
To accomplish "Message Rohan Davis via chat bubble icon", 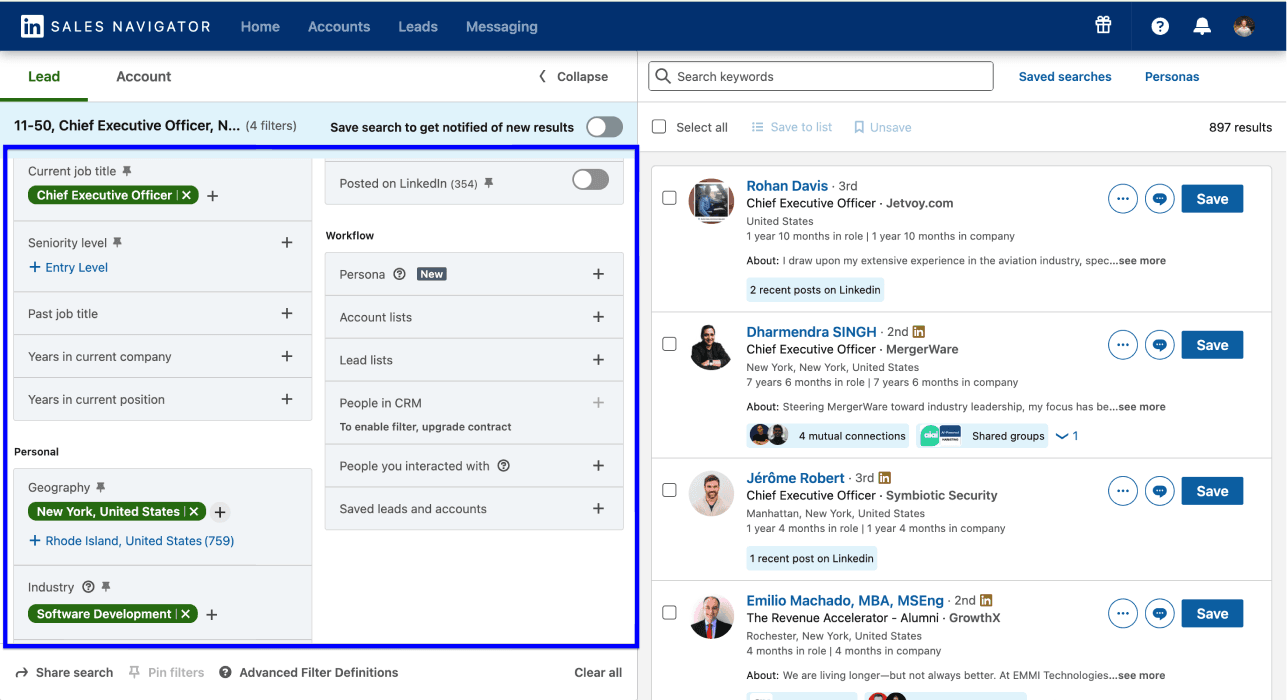I will coord(1159,198).
